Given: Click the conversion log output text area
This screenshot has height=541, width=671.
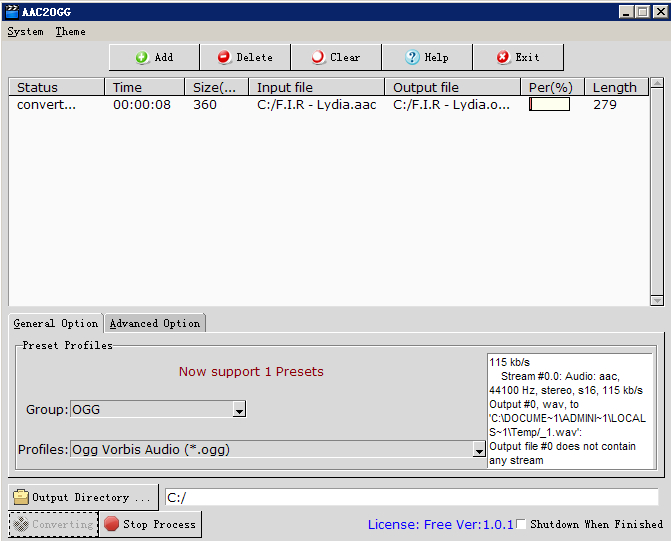Looking at the screenshot, I should point(570,410).
